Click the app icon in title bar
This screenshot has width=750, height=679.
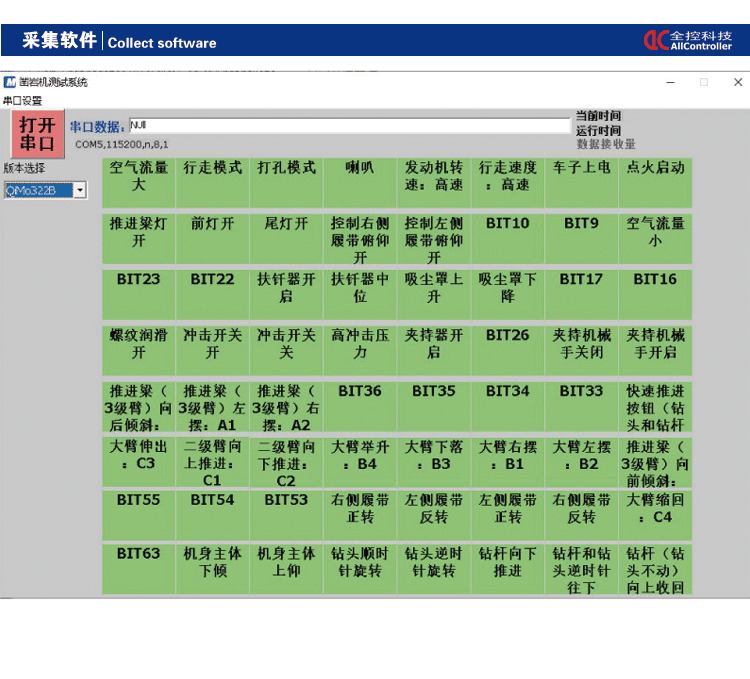point(10,82)
